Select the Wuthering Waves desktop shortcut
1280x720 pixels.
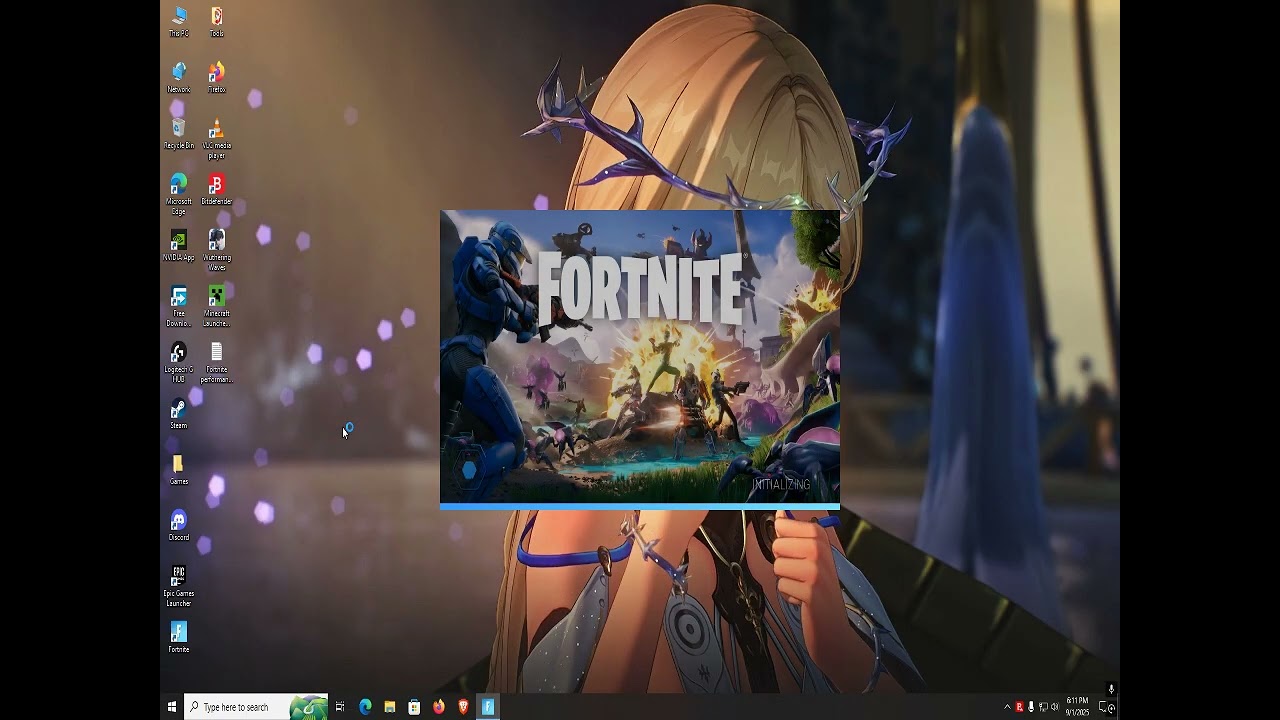[216, 251]
